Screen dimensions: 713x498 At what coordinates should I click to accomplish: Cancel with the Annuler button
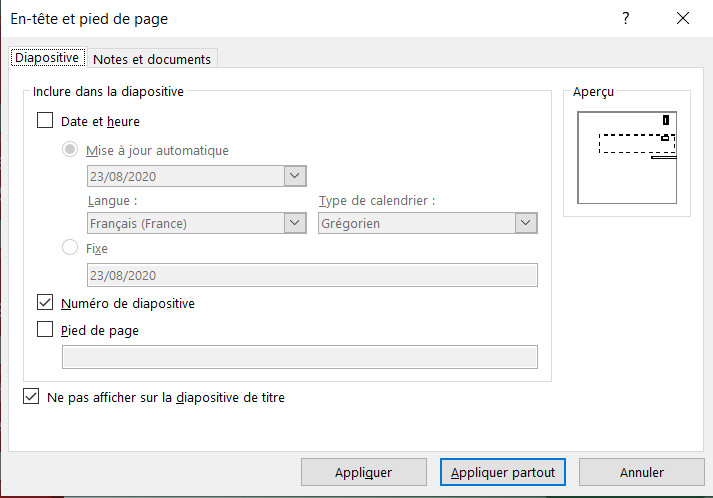pyautogui.click(x=642, y=472)
